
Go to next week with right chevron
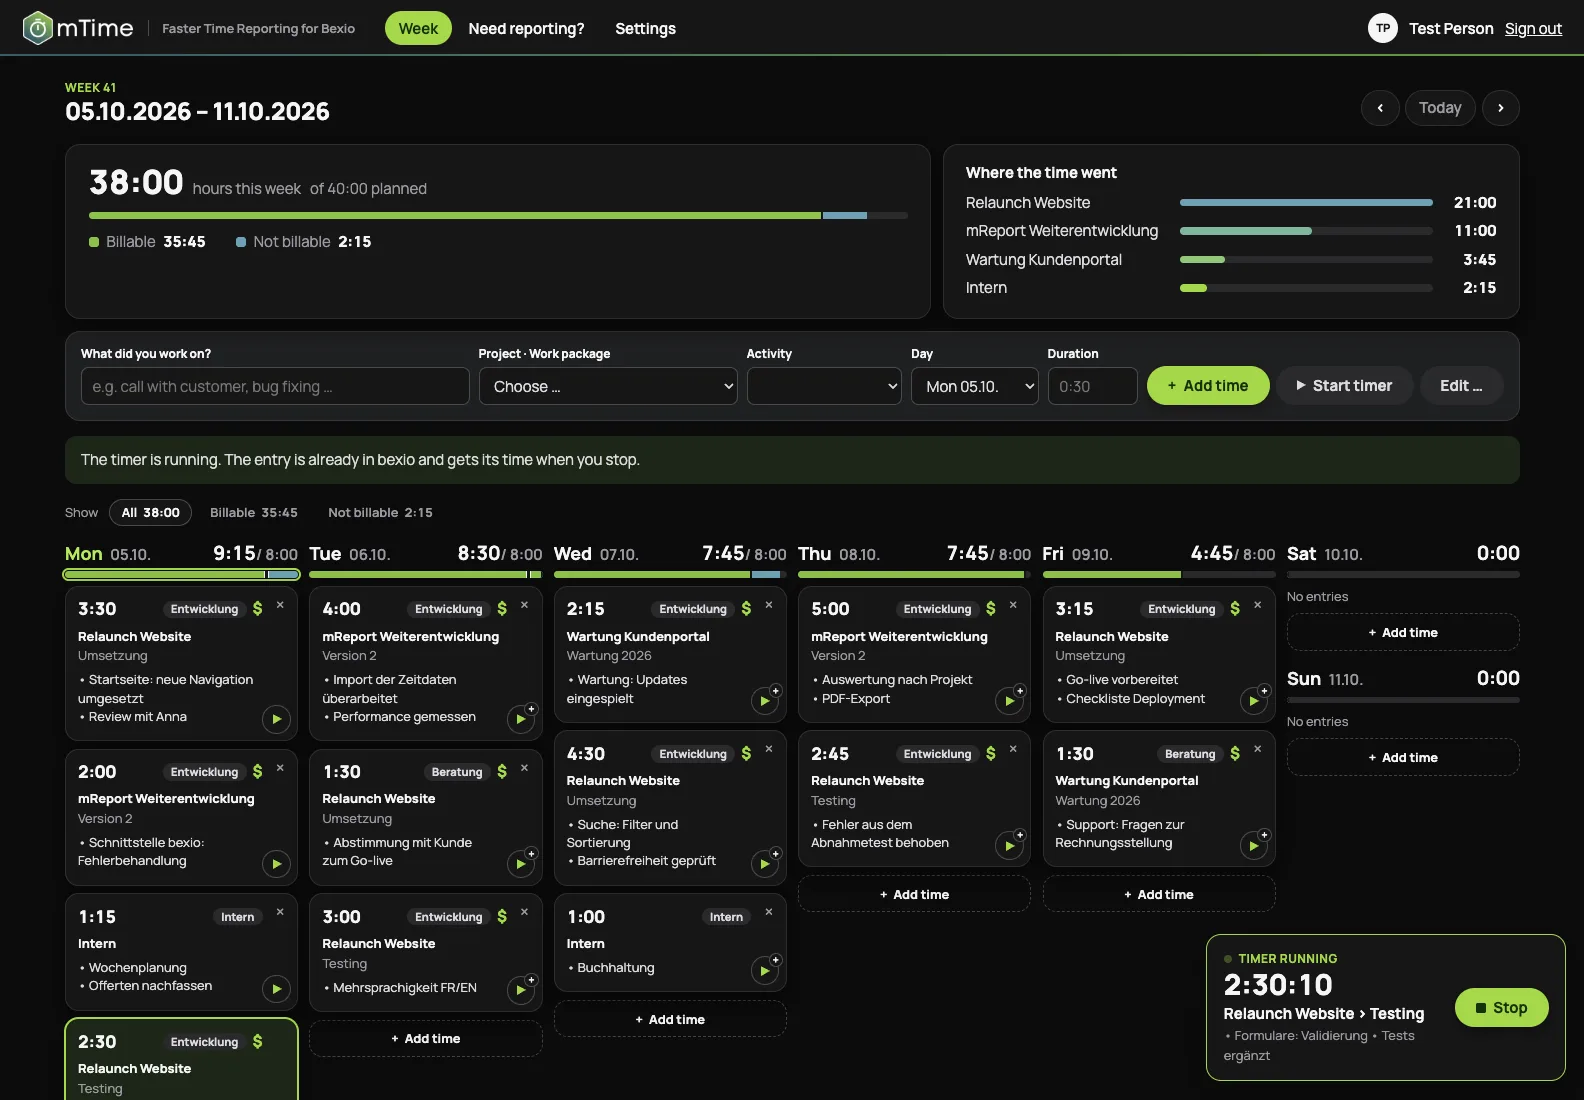click(x=1500, y=108)
